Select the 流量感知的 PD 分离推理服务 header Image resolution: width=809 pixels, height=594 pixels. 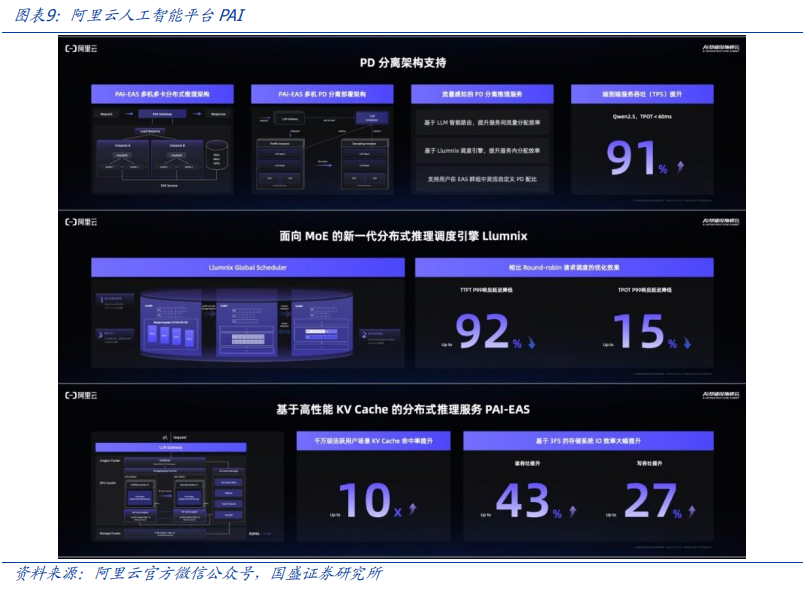click(x=482, y=94)
